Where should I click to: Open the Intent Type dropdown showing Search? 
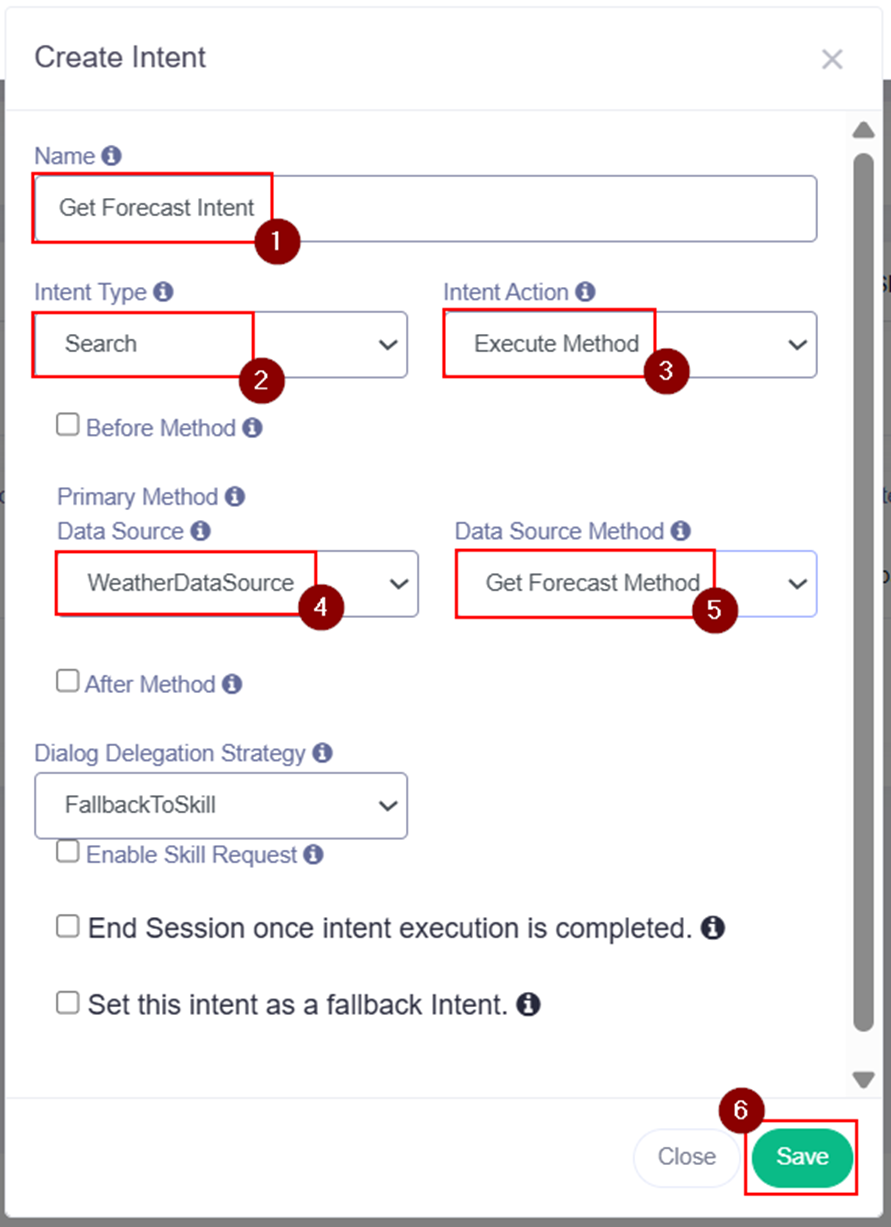(220, 345)
